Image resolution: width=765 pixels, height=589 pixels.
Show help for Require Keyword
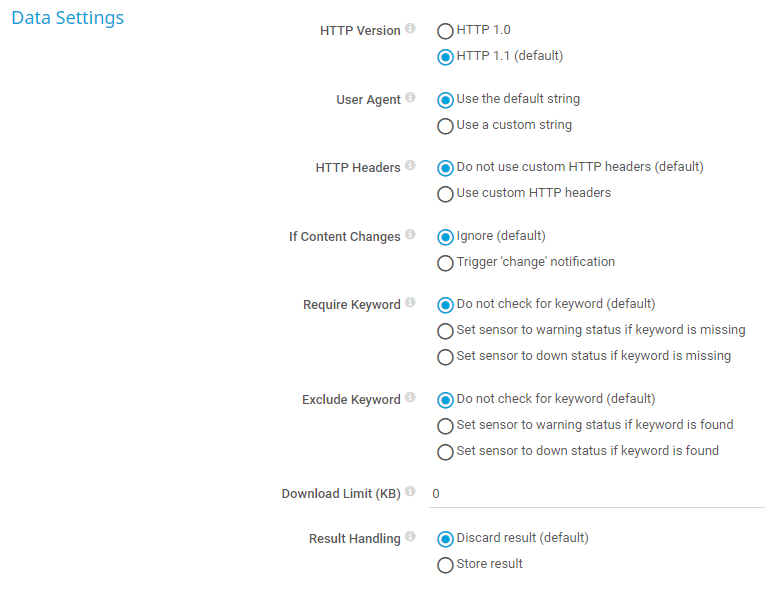click(x=411, y=304)
